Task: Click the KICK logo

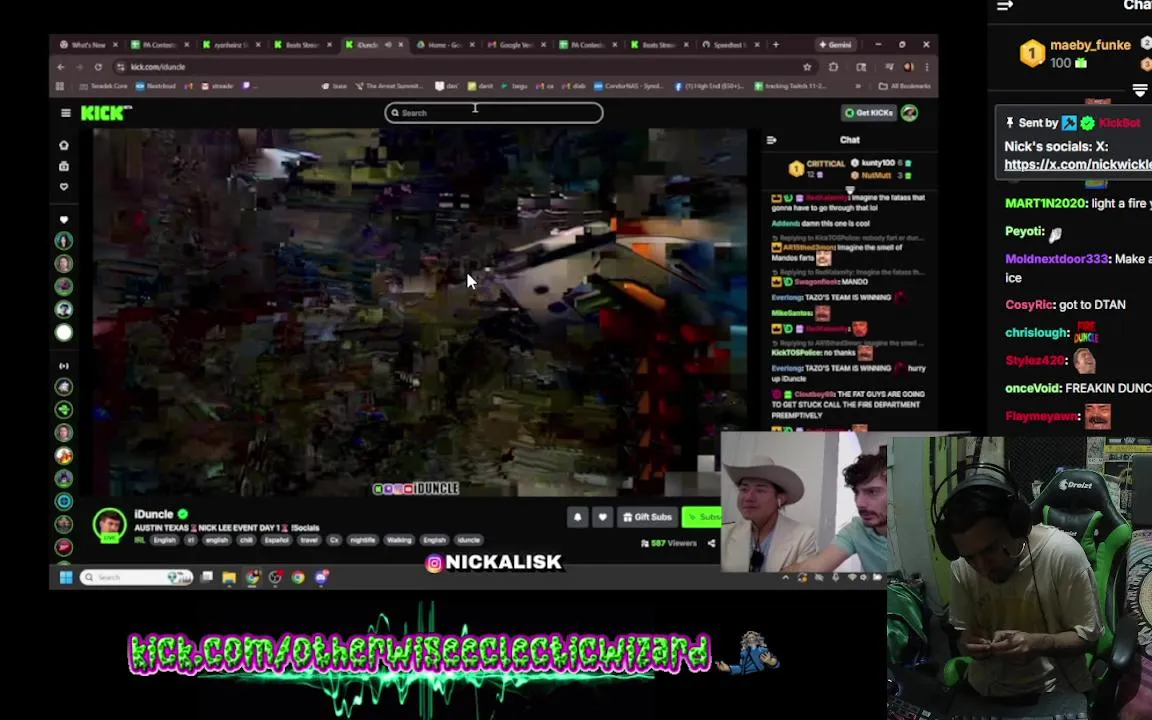Action: click(107, 113)
